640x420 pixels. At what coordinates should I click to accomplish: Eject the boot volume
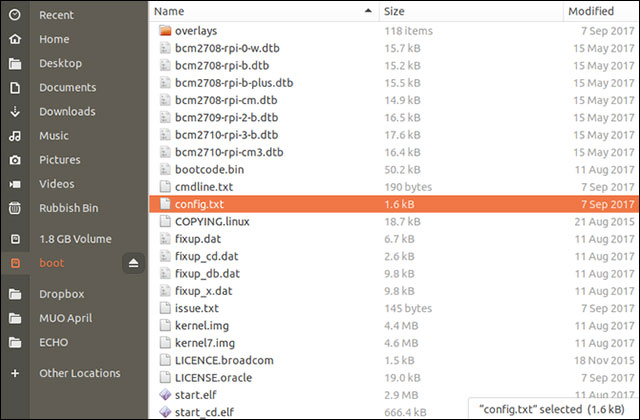tap(133, 263)
